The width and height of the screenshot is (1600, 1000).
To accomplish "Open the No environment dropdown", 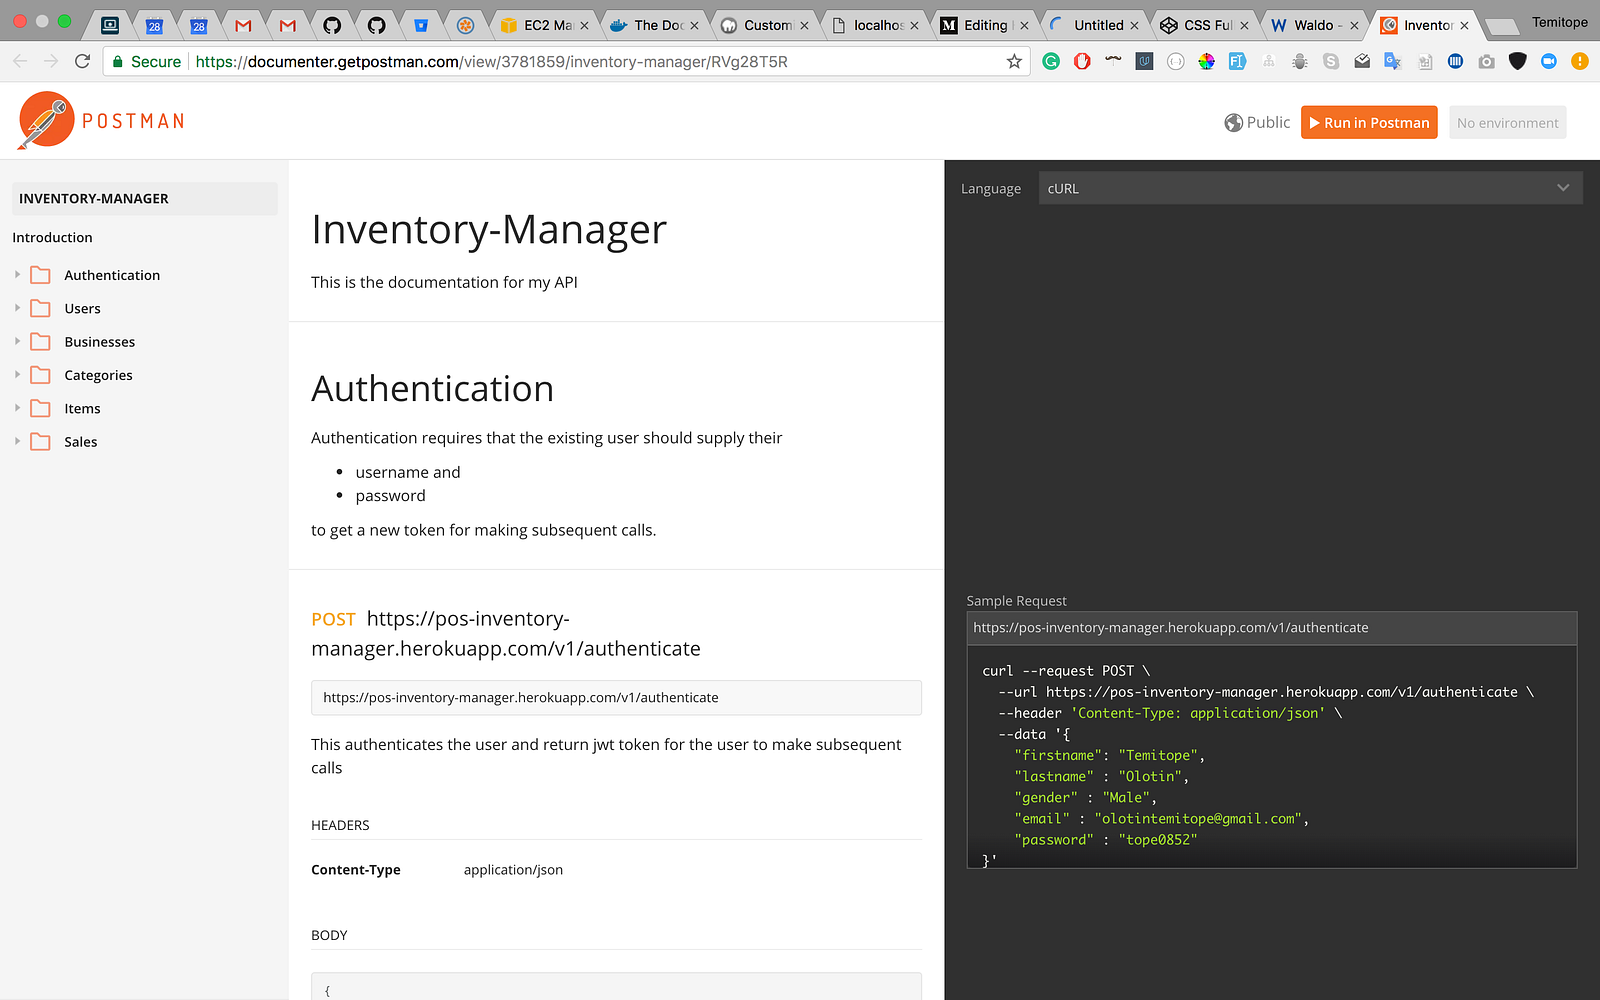I will (x=1507, y=122).
